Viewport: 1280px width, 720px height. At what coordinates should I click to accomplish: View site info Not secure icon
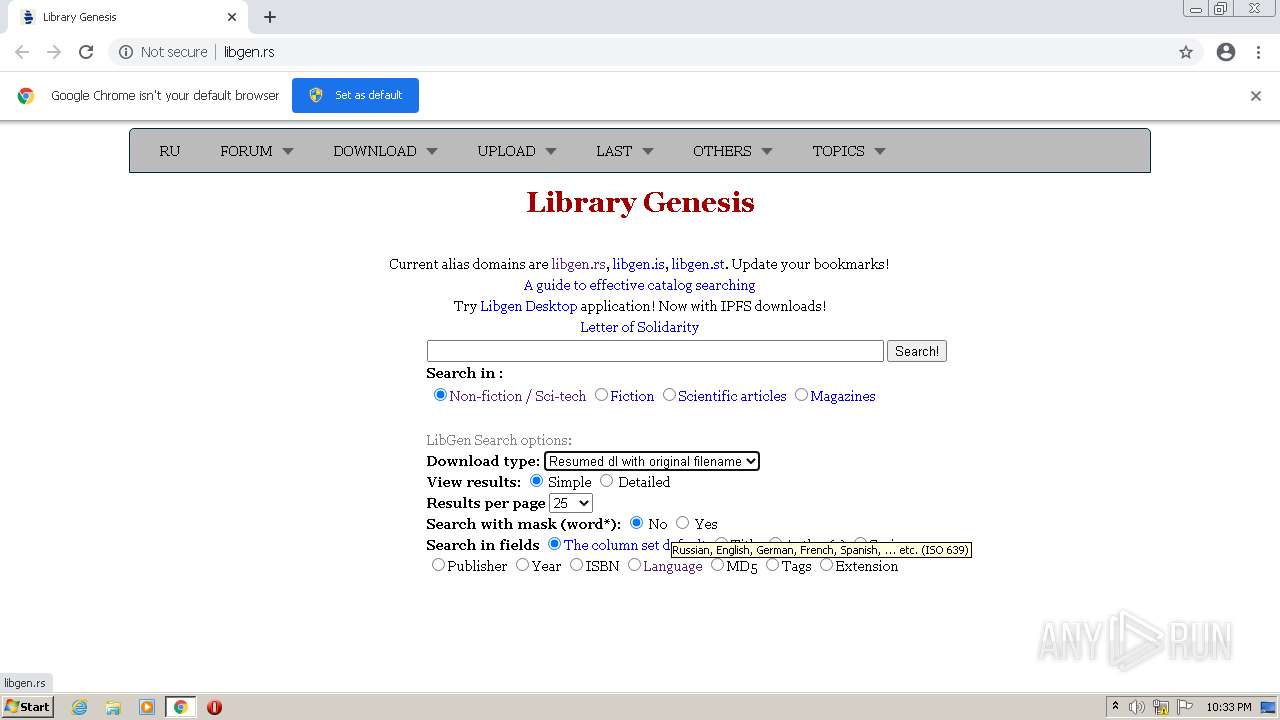126,52
